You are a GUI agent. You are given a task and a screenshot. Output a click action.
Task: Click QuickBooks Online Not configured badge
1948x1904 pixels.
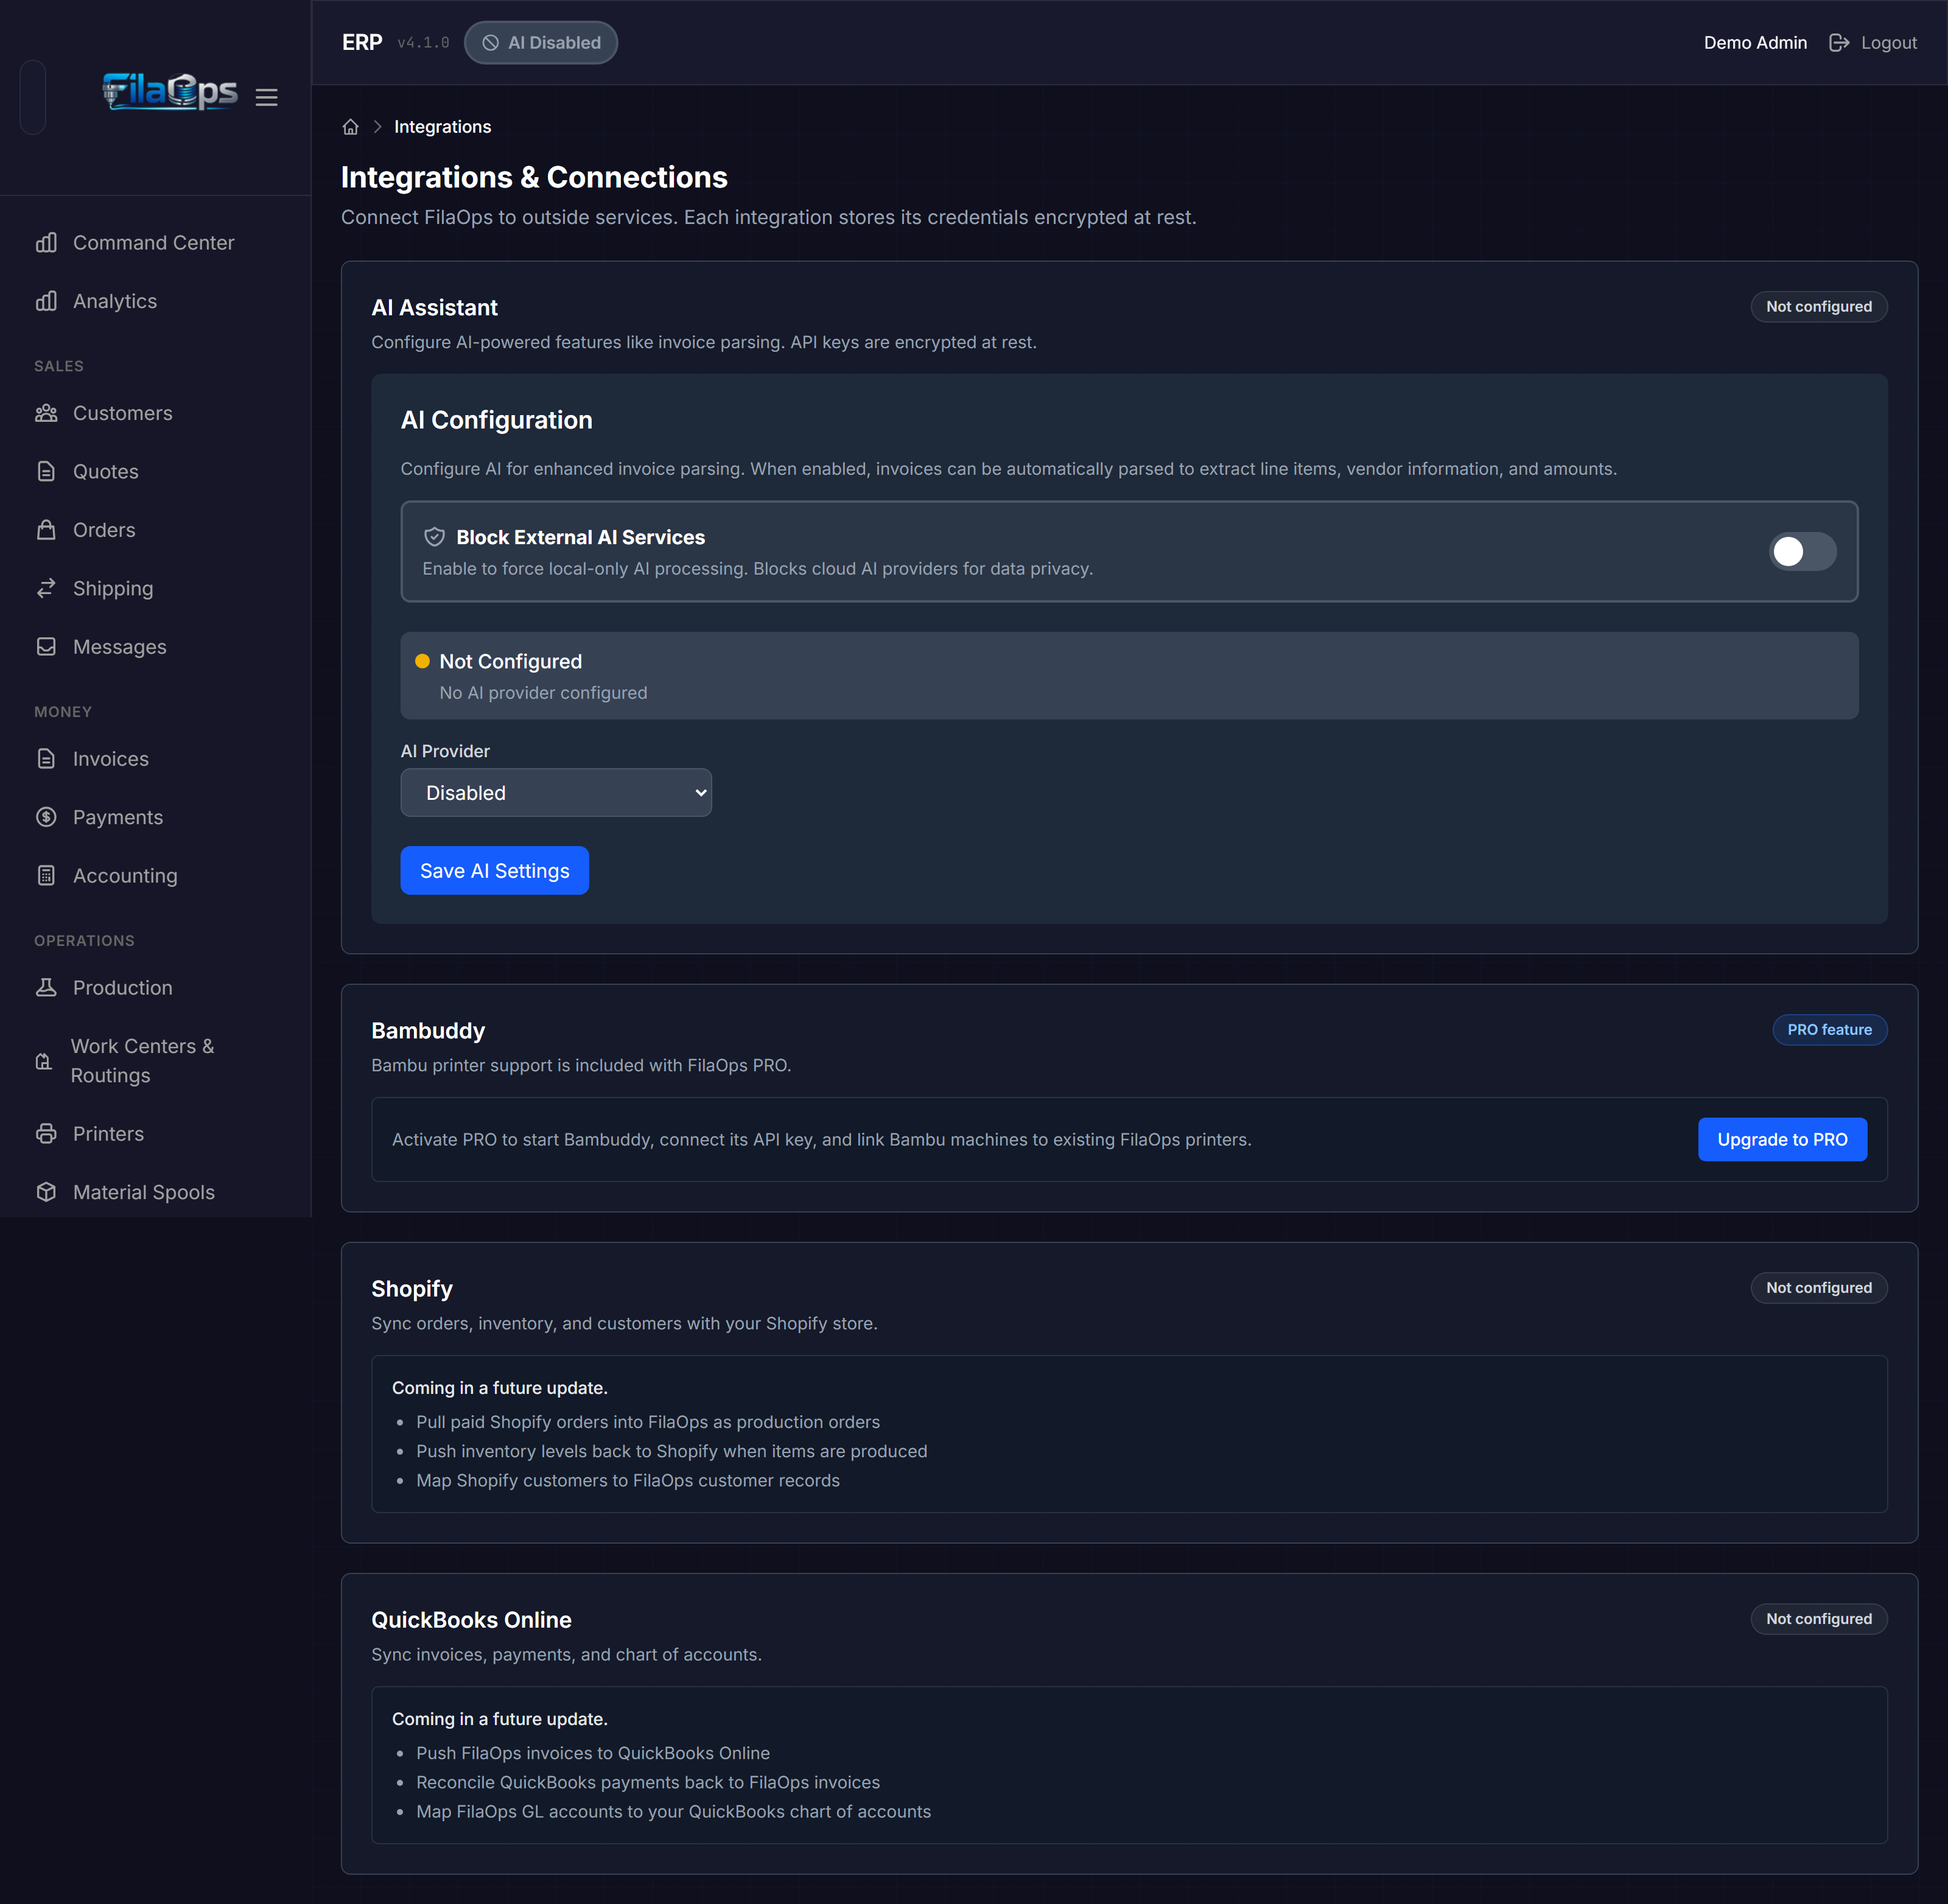[x=1818, y=1618]
